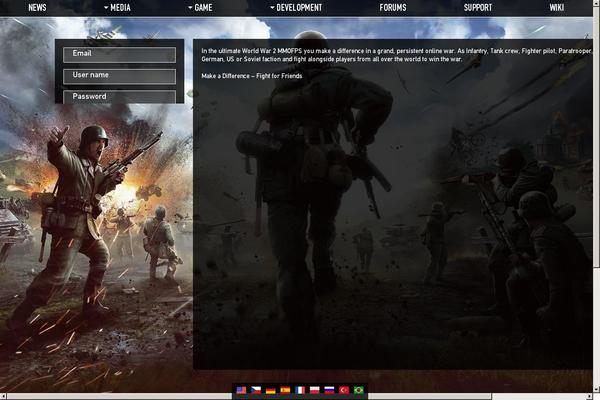The image size is (600, 400).
Task: Select the Czech flag language icon
Action: (x=256, y=390)
